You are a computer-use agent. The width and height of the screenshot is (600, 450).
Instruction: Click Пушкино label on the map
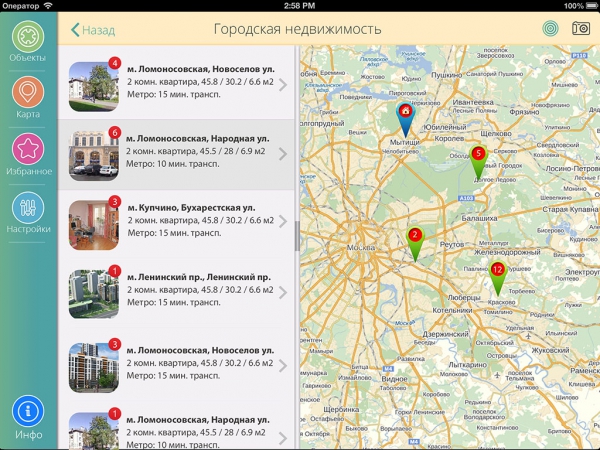tap(447, 75)
